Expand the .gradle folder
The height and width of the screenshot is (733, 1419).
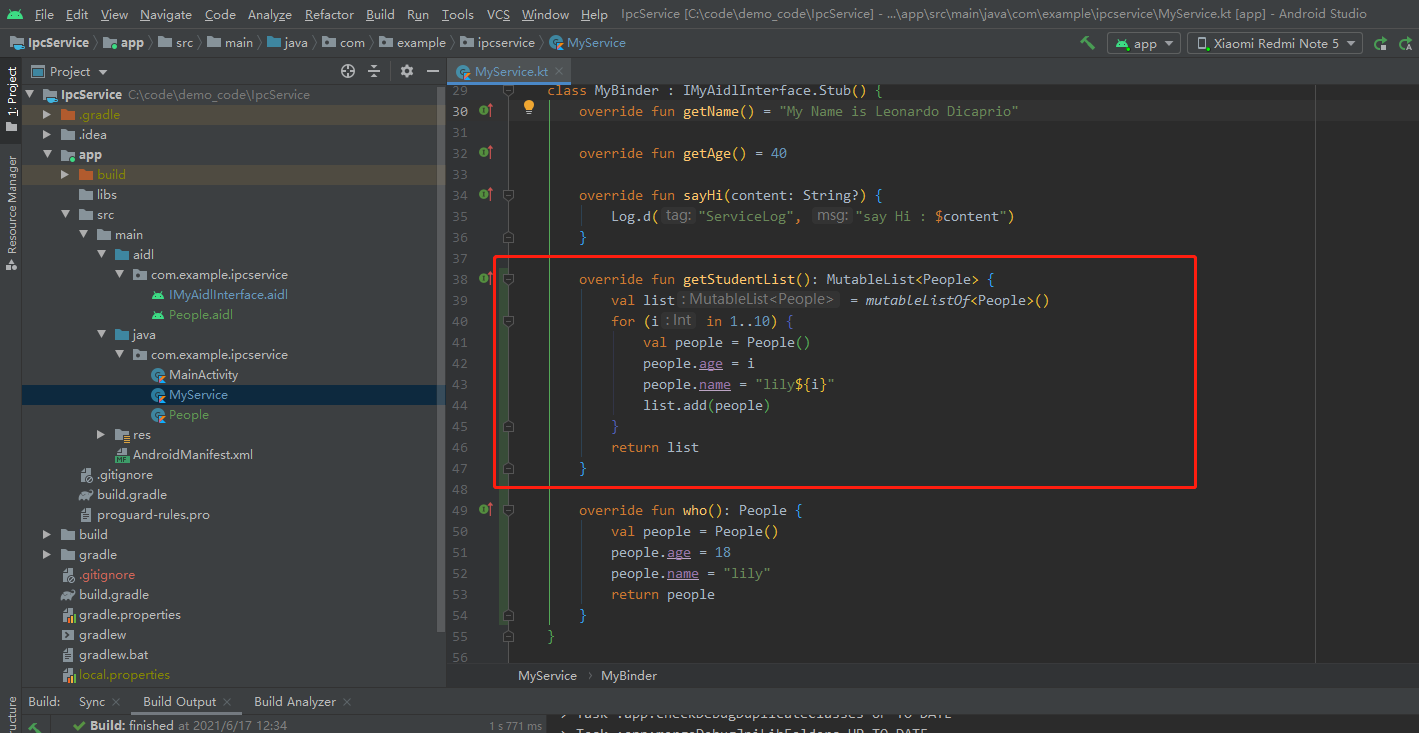47,114
